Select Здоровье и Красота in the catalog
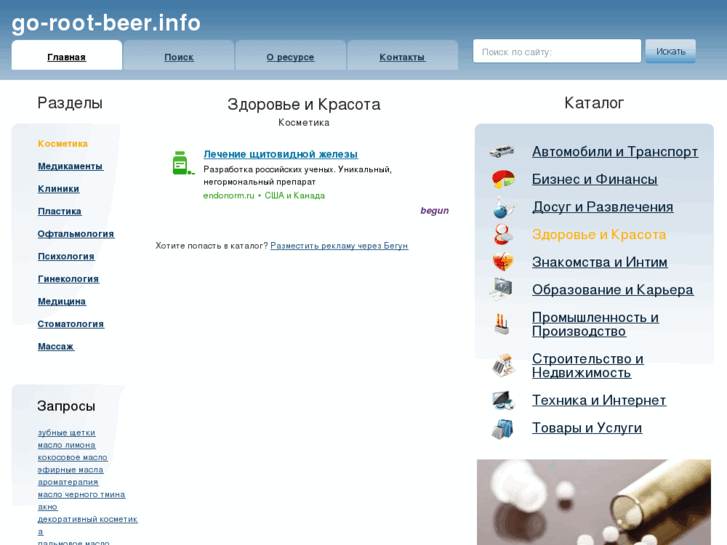This screenshot has height=545, width=727. [x=599, y=235]
